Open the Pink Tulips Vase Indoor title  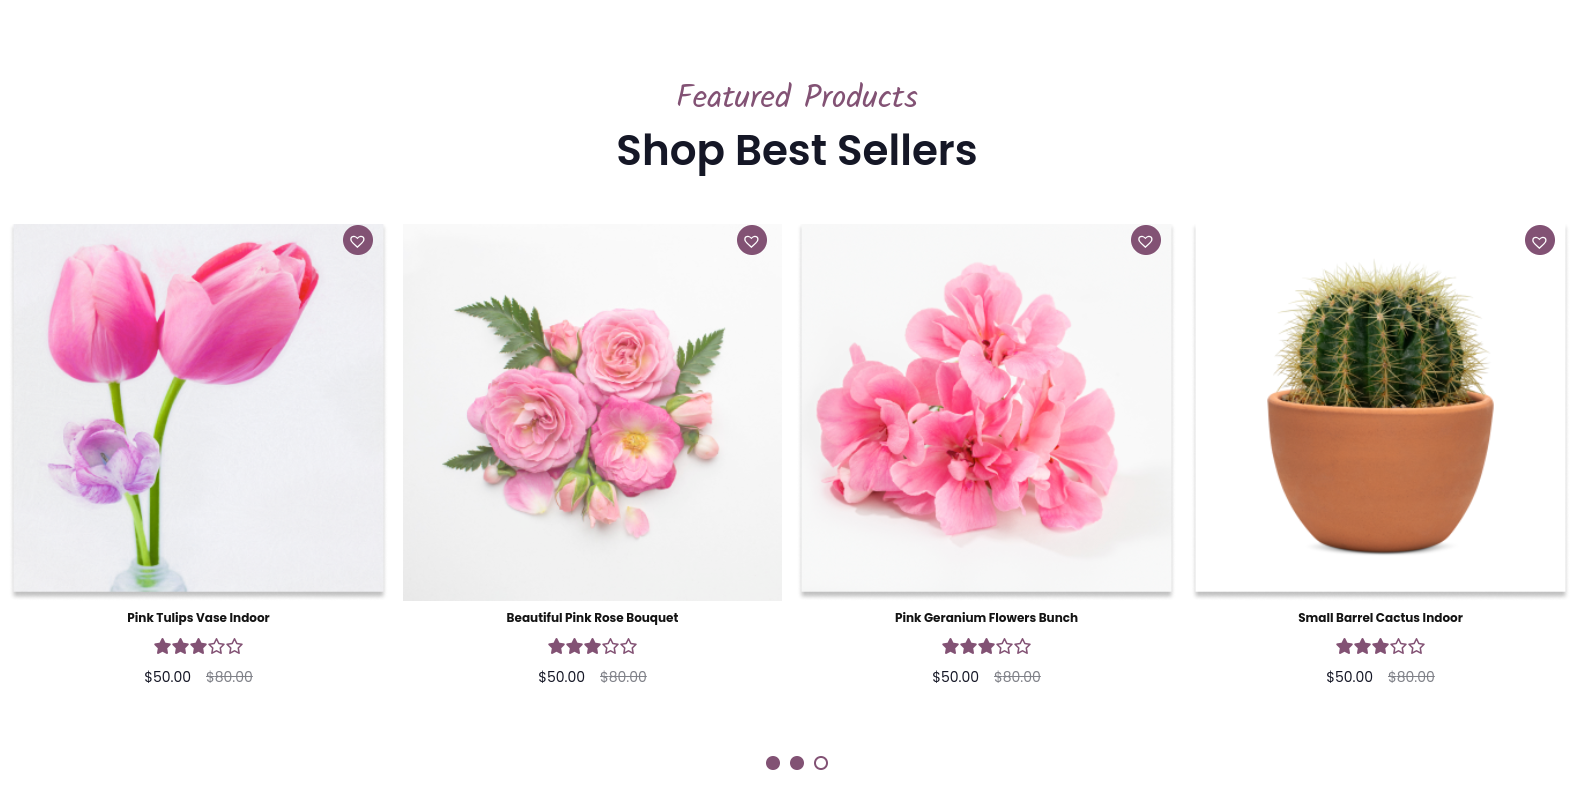click(x=198, y=618)
